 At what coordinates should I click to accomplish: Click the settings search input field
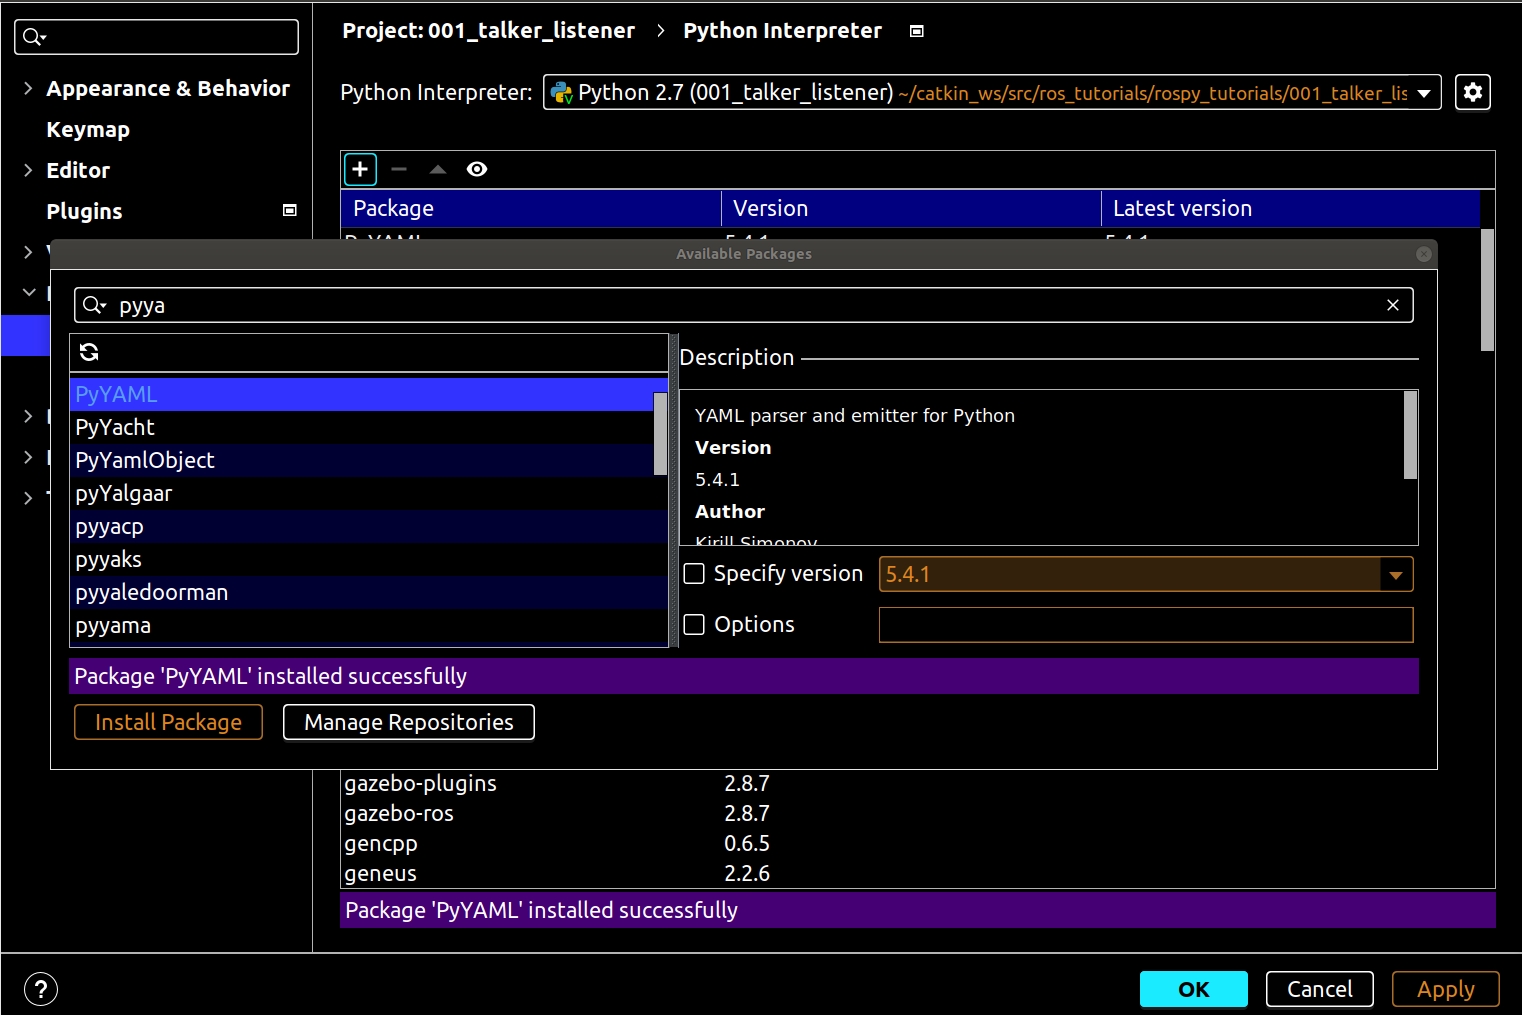[x=156, y=37]
